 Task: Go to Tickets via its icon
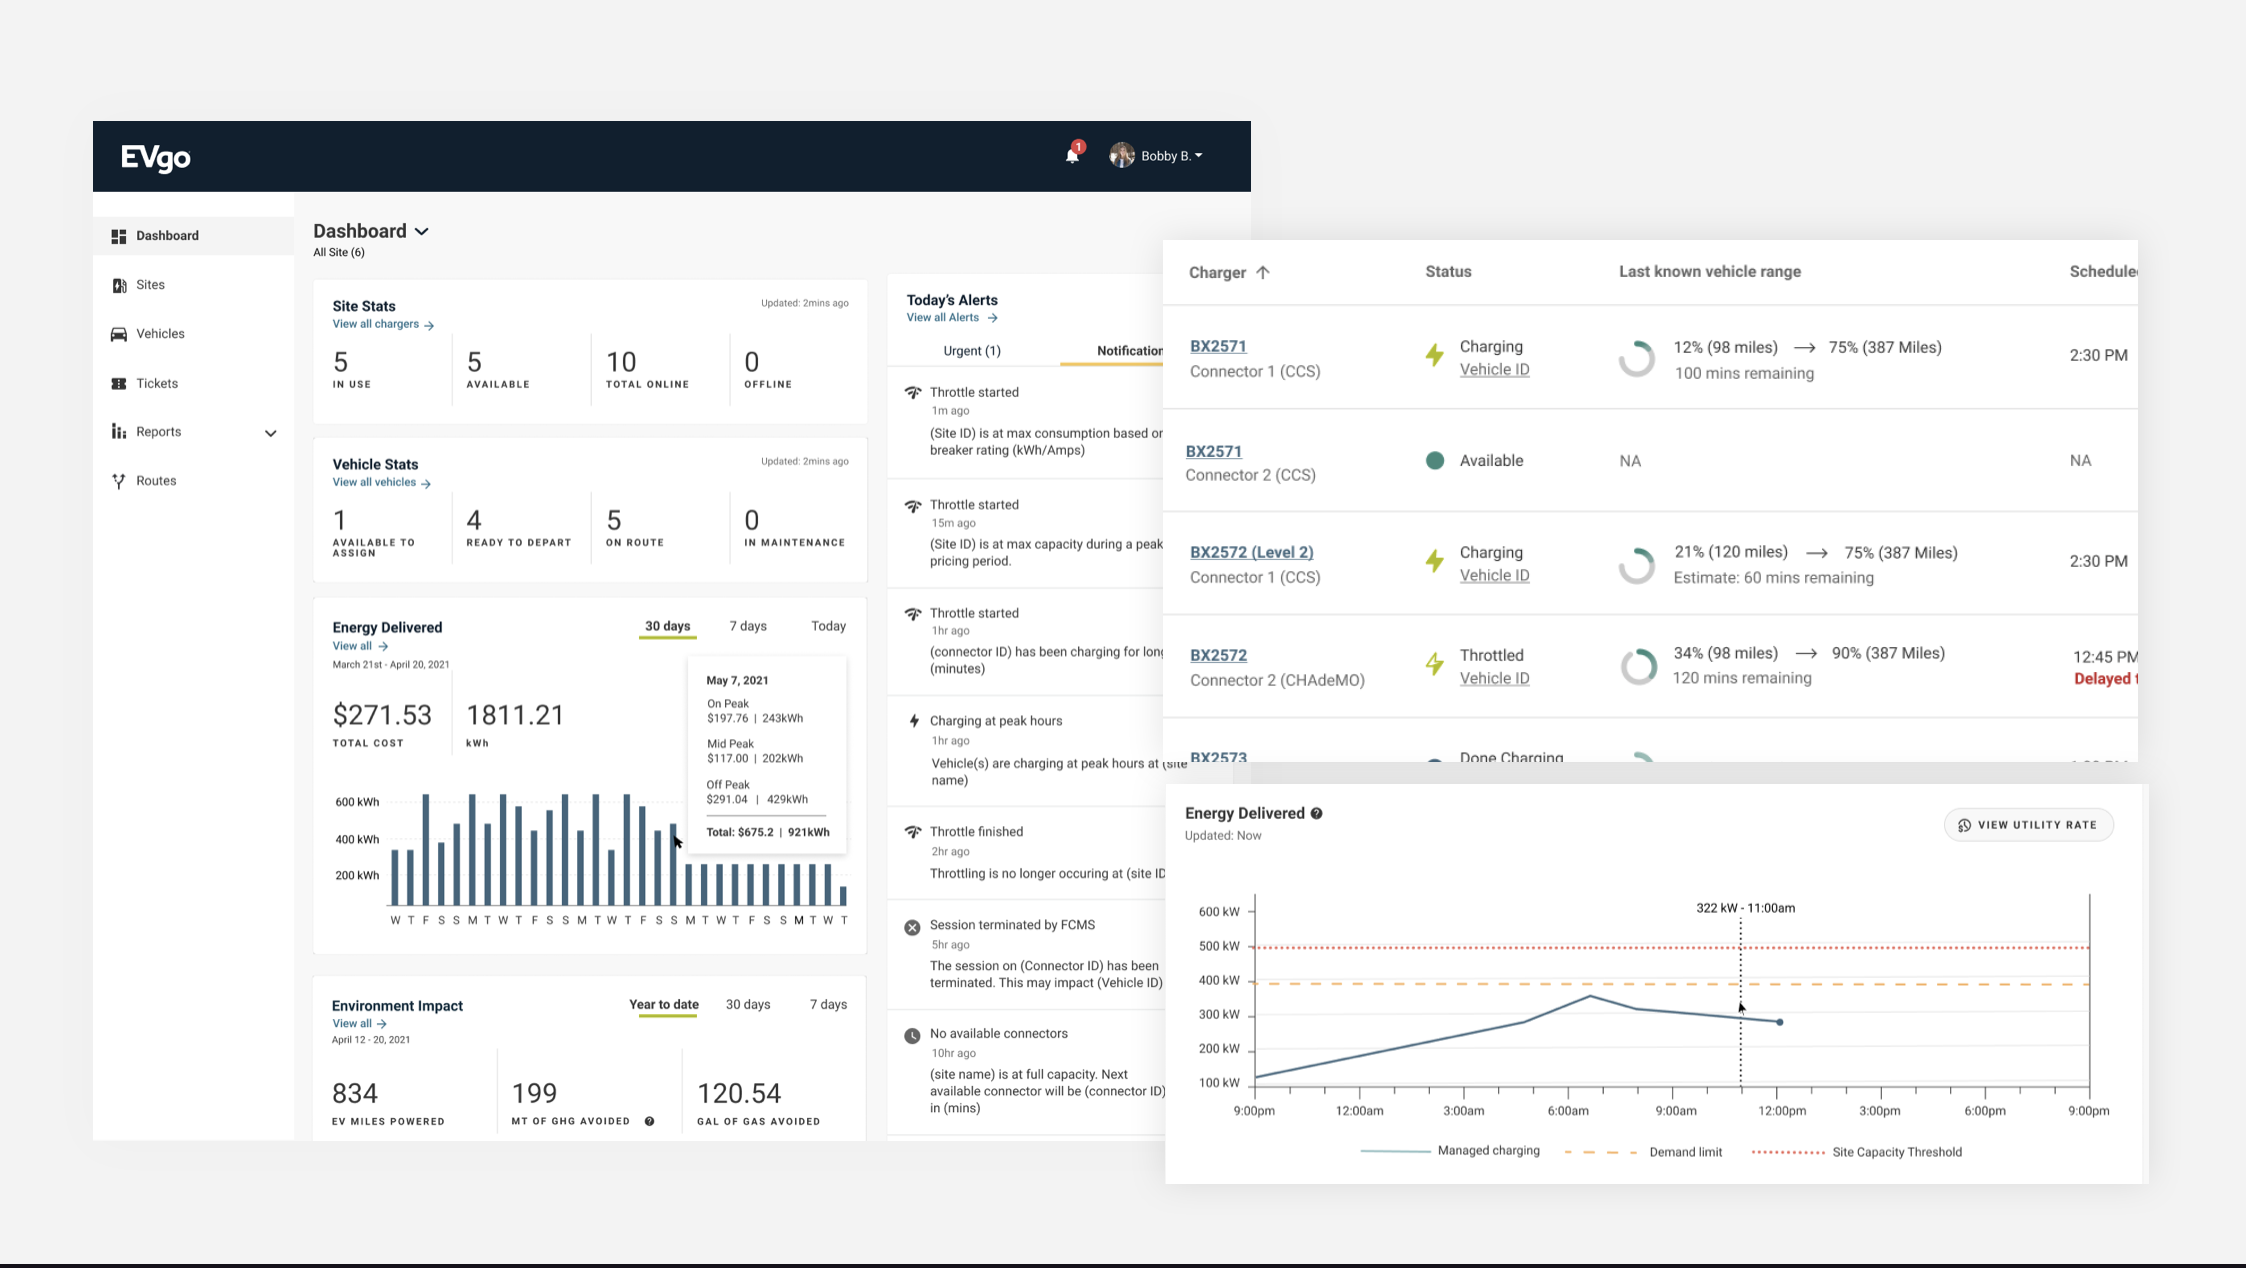[119, 384]
